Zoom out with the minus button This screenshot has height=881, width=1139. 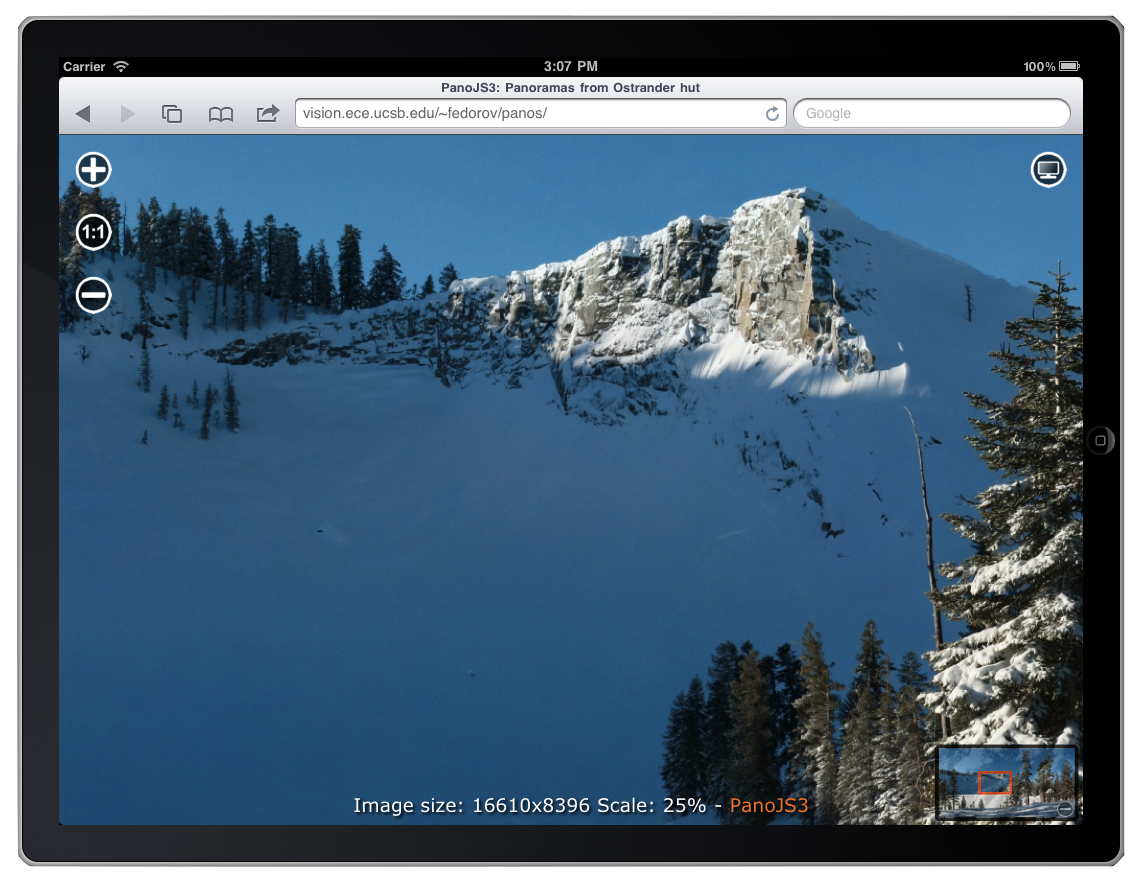point(94,296)
